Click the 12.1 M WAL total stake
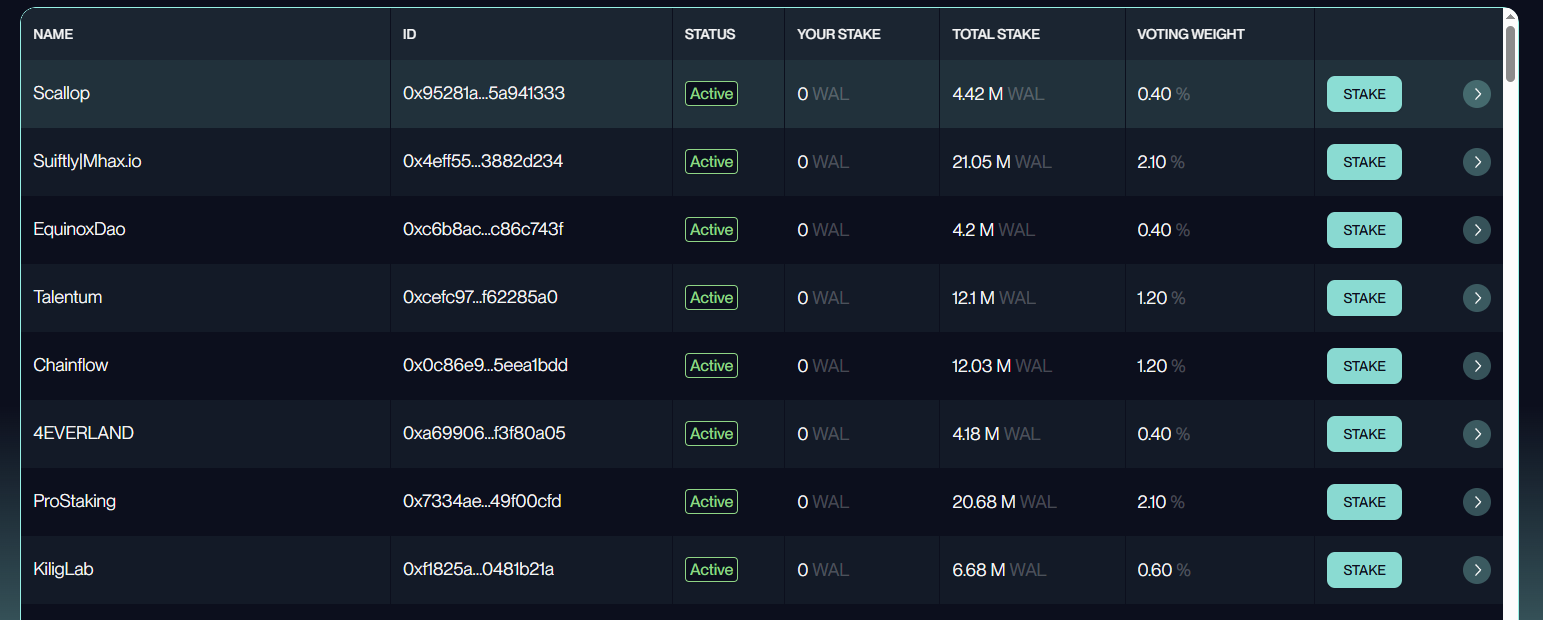The height and width of the screenshot is (620, 1543). [x=994, y=298]
